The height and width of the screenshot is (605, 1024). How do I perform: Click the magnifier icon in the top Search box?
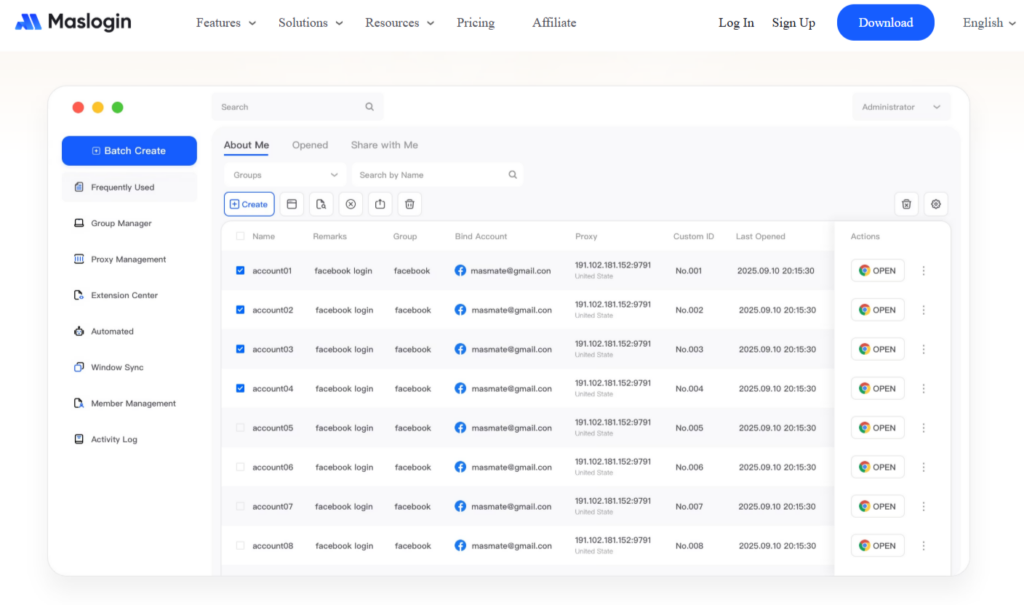click(x=369, y=107)
